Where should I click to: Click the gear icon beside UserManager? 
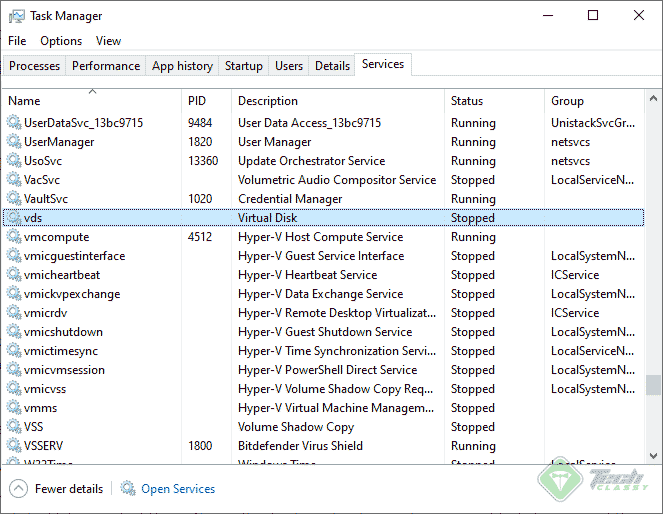pos(14,142)
